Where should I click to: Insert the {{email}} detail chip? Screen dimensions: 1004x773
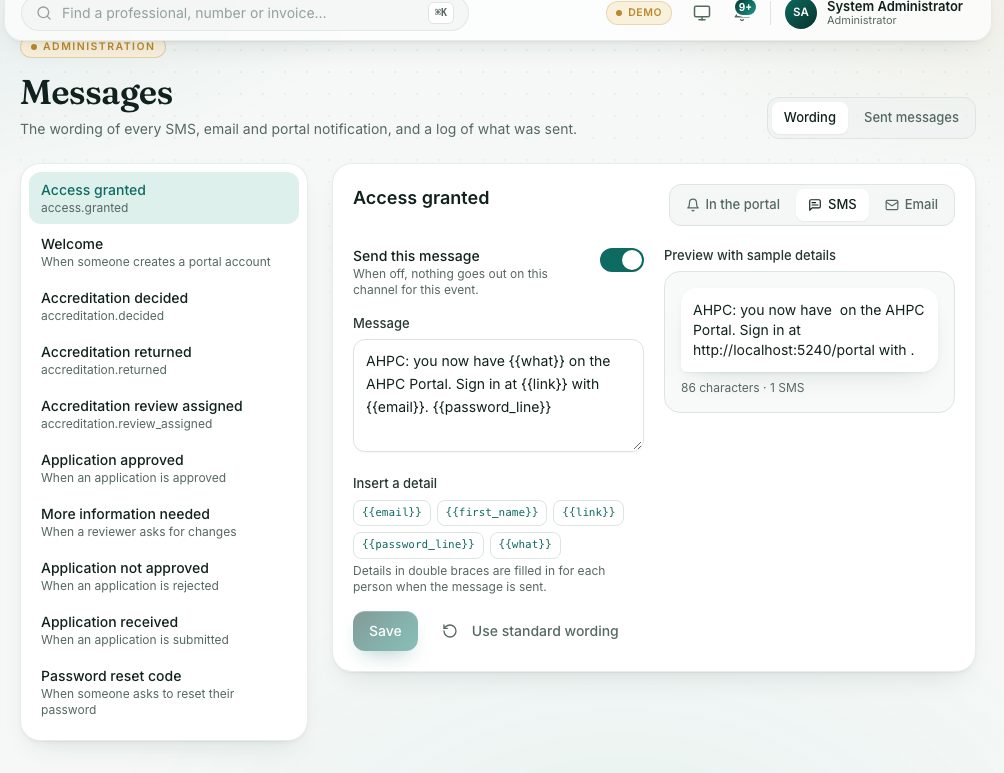391,512
